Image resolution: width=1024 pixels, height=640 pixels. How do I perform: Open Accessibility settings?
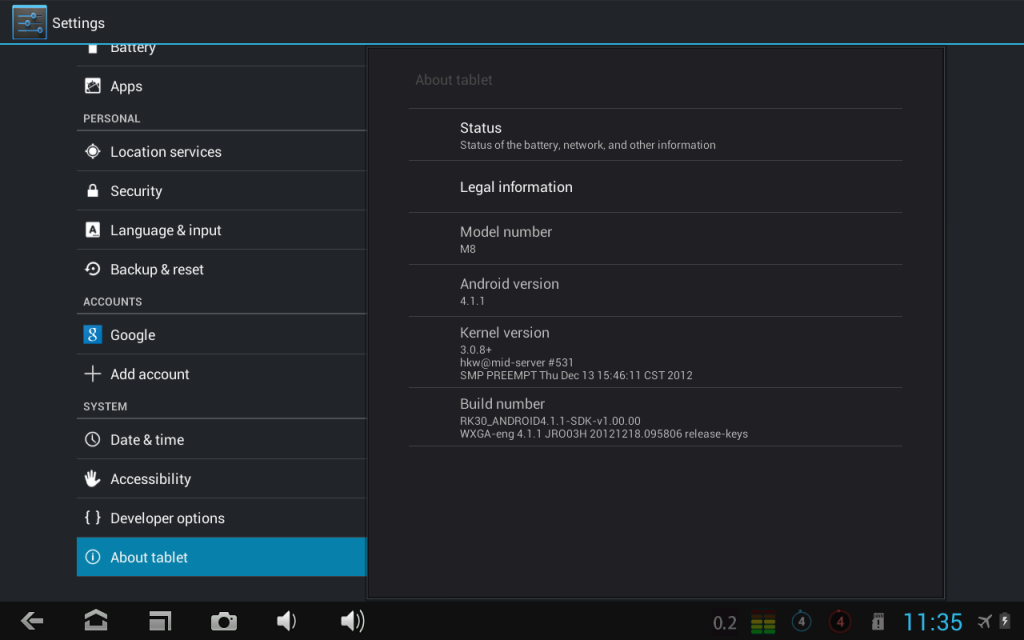221,479
